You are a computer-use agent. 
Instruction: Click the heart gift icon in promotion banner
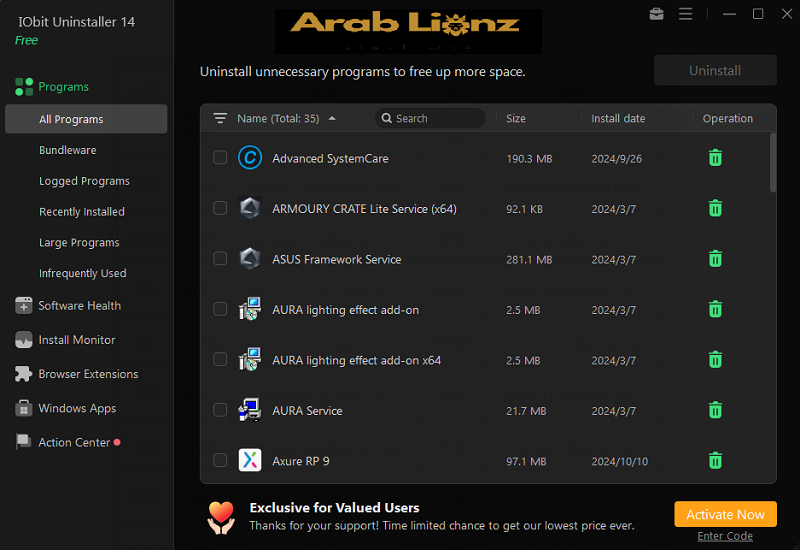tap(221, 518)
